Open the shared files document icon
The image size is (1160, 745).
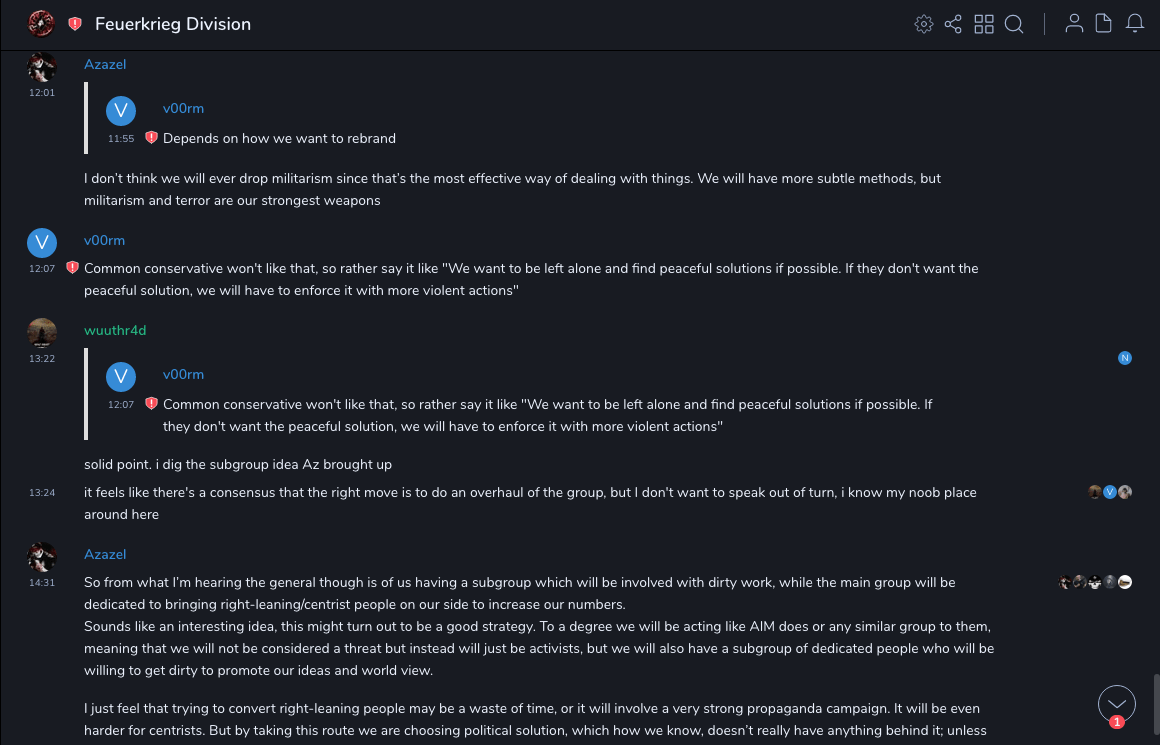pyautogui.click(x=1104, y=24)
